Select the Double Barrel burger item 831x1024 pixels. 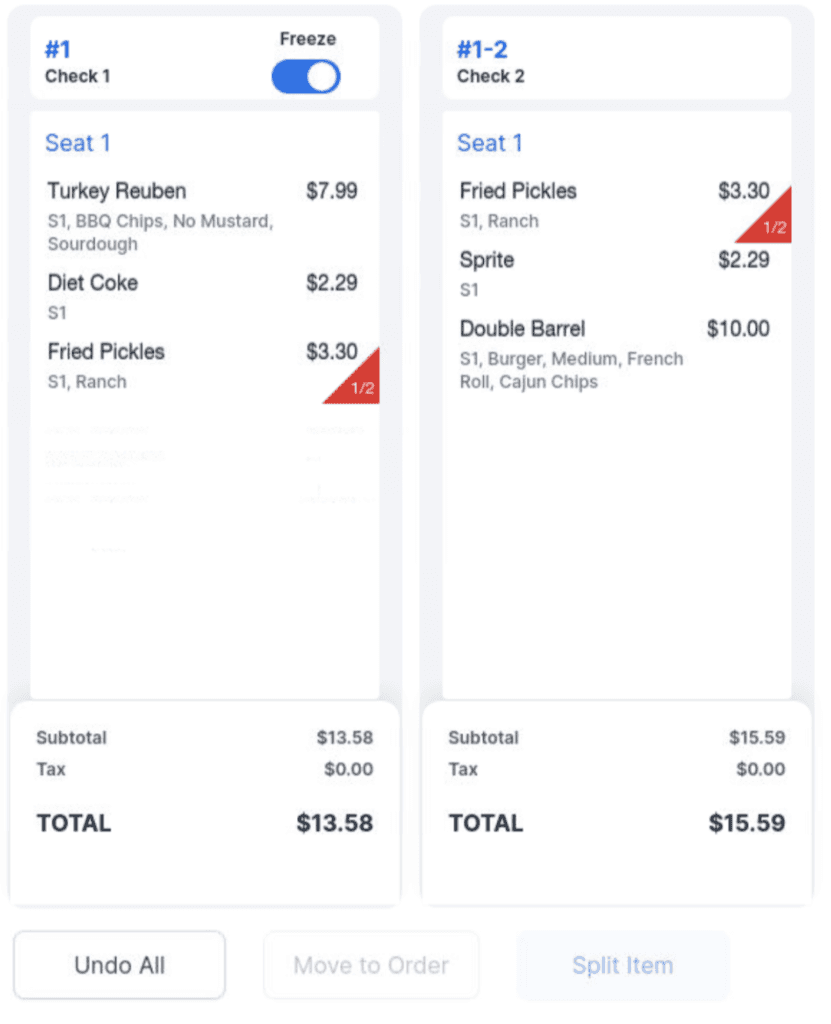click(x=523, y=329)
